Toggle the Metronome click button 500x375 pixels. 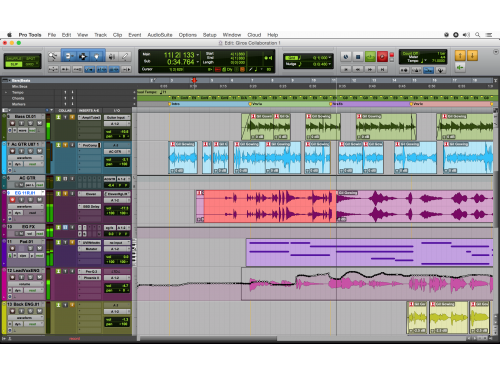416,70
